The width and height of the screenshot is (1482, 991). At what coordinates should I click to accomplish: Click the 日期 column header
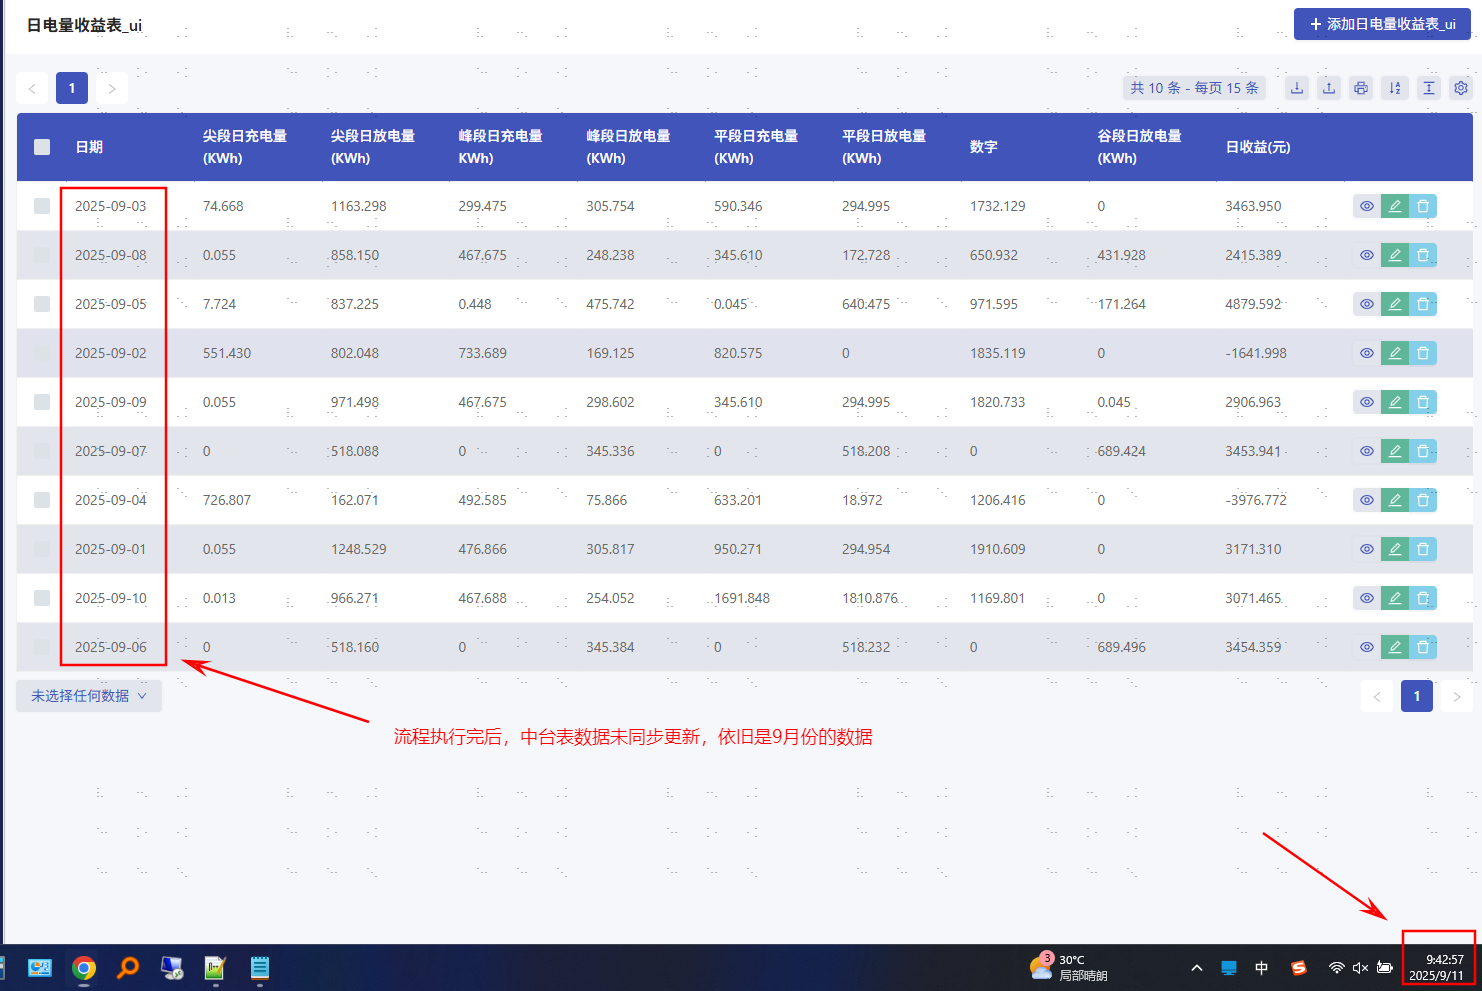pos(89,147)
